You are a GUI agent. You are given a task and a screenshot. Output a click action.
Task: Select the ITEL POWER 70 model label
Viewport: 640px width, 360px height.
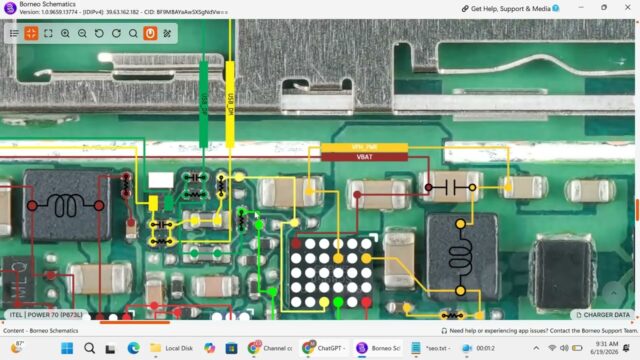46,315
